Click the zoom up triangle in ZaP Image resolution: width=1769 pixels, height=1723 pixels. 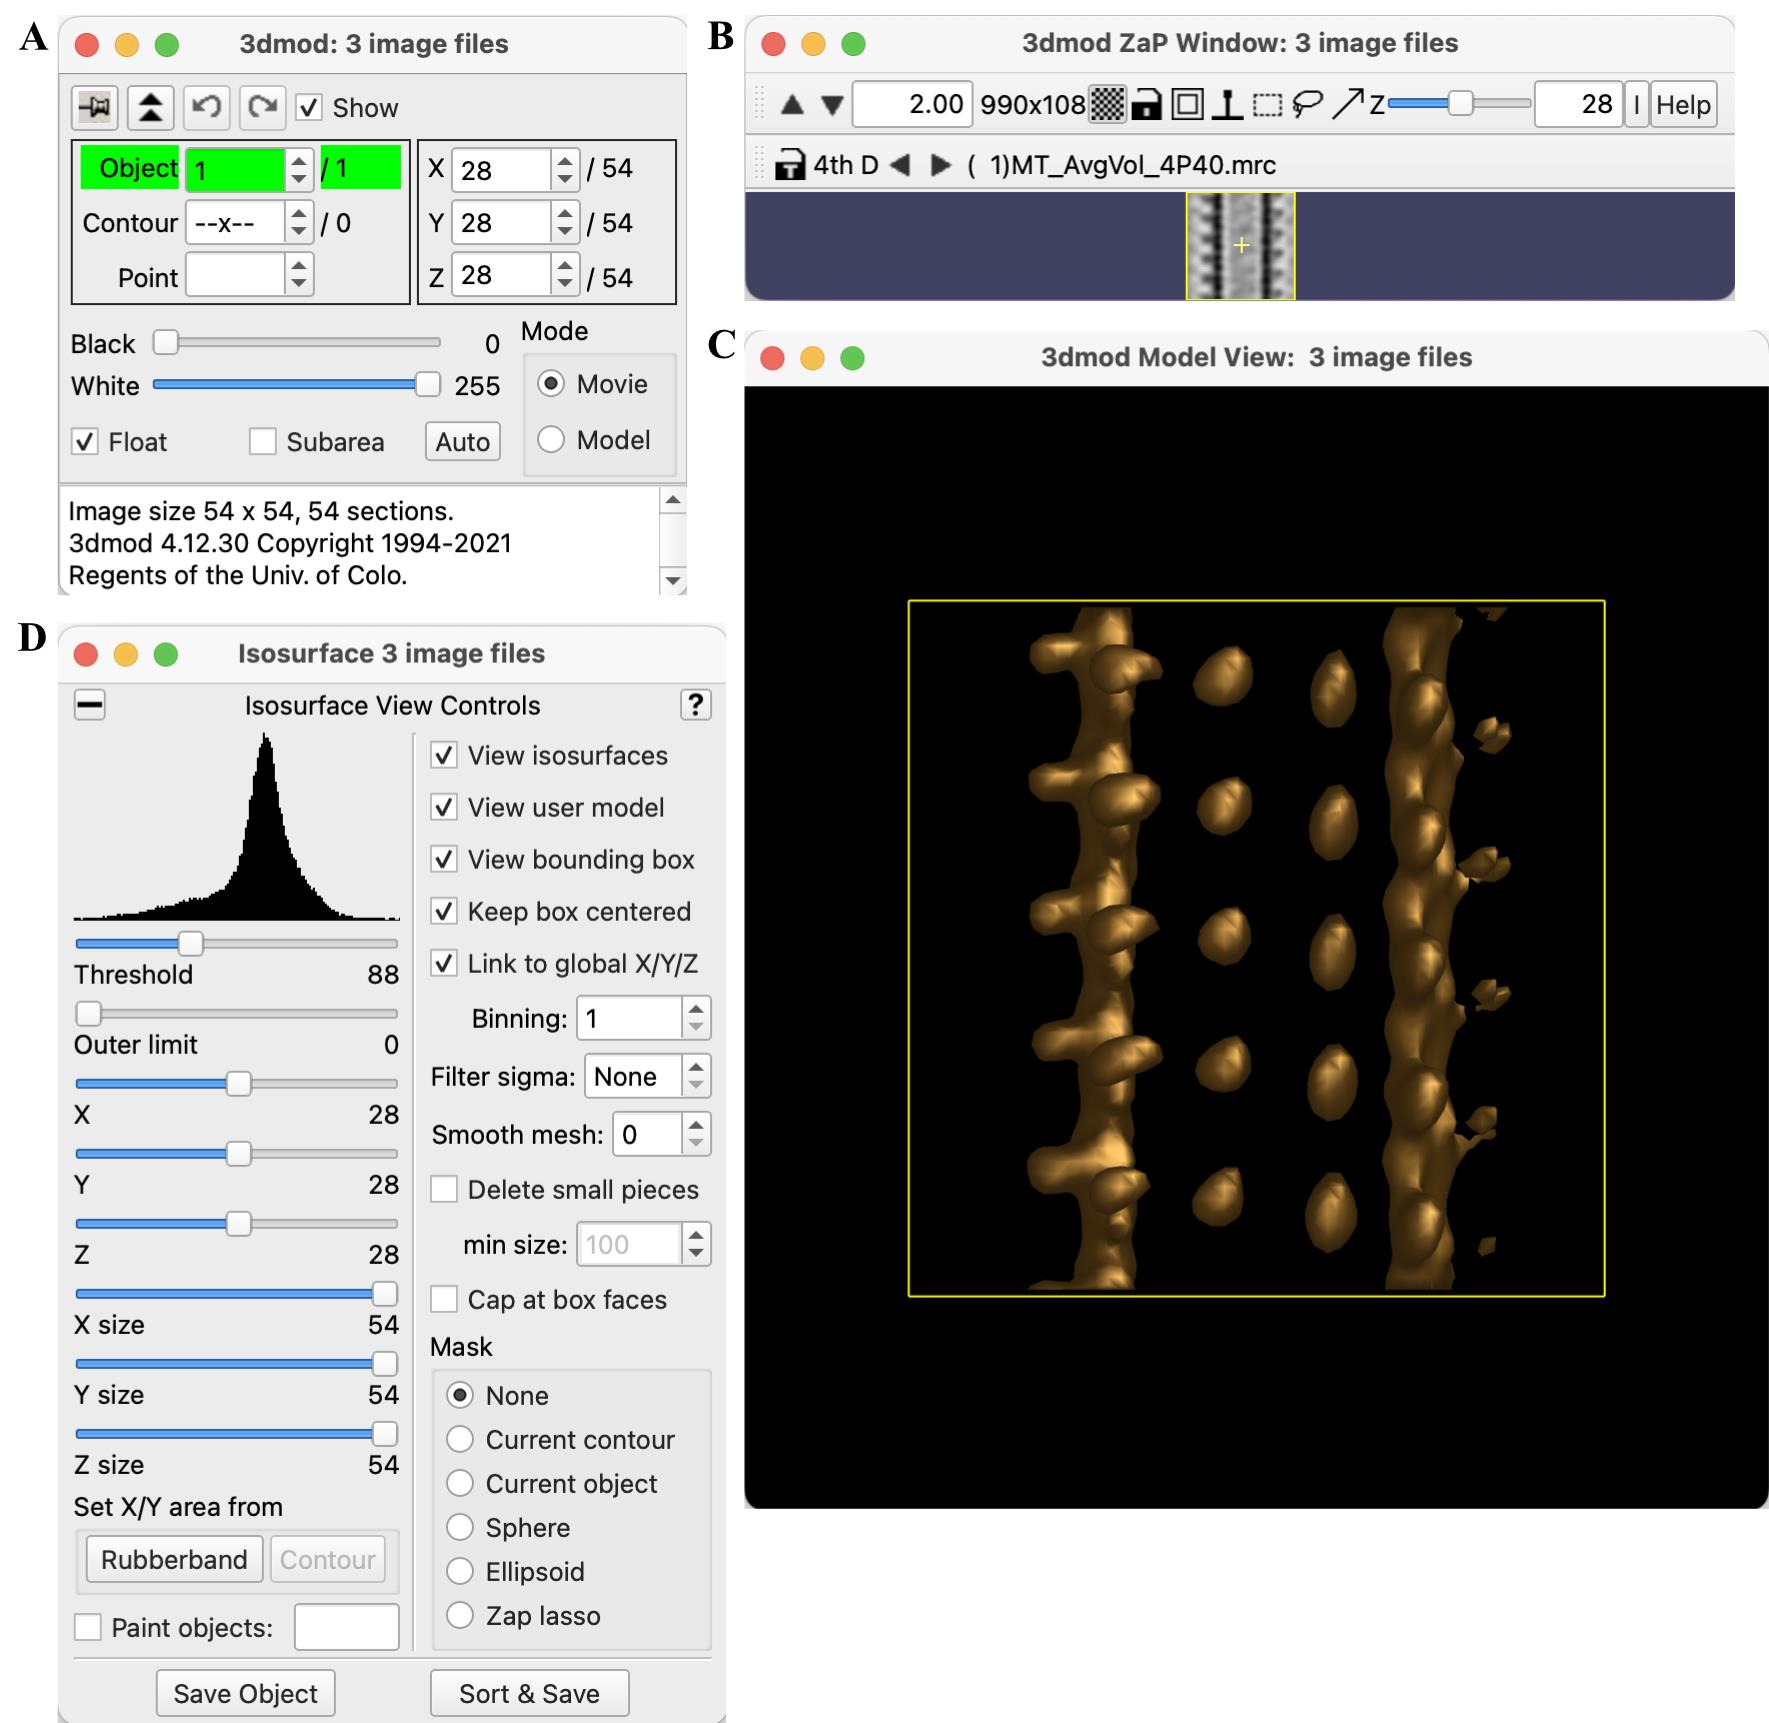click(x=792, y=104)
